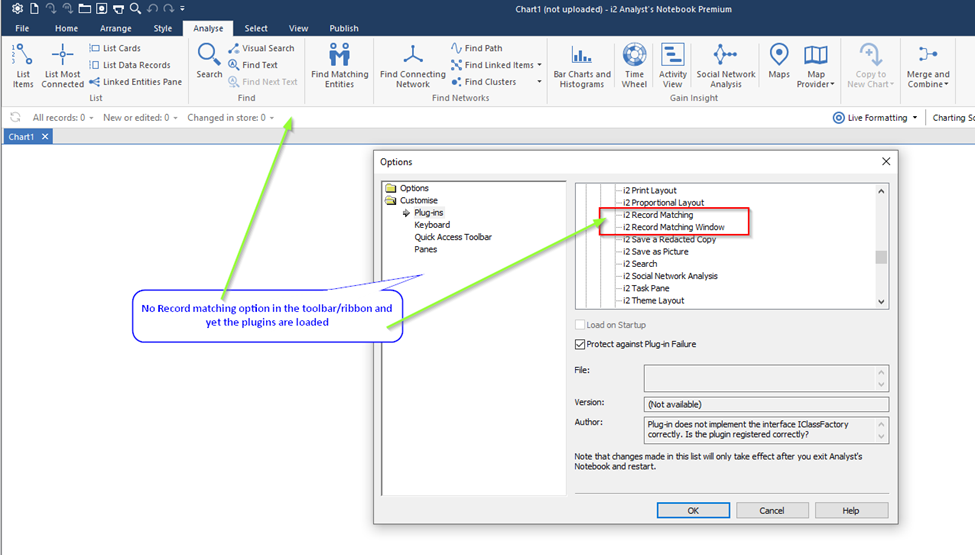The height and width of the screenshot is (555, 975).
Task: Expand the Merge and Combine dropdown arrow
Action: [x=946, y=85]
